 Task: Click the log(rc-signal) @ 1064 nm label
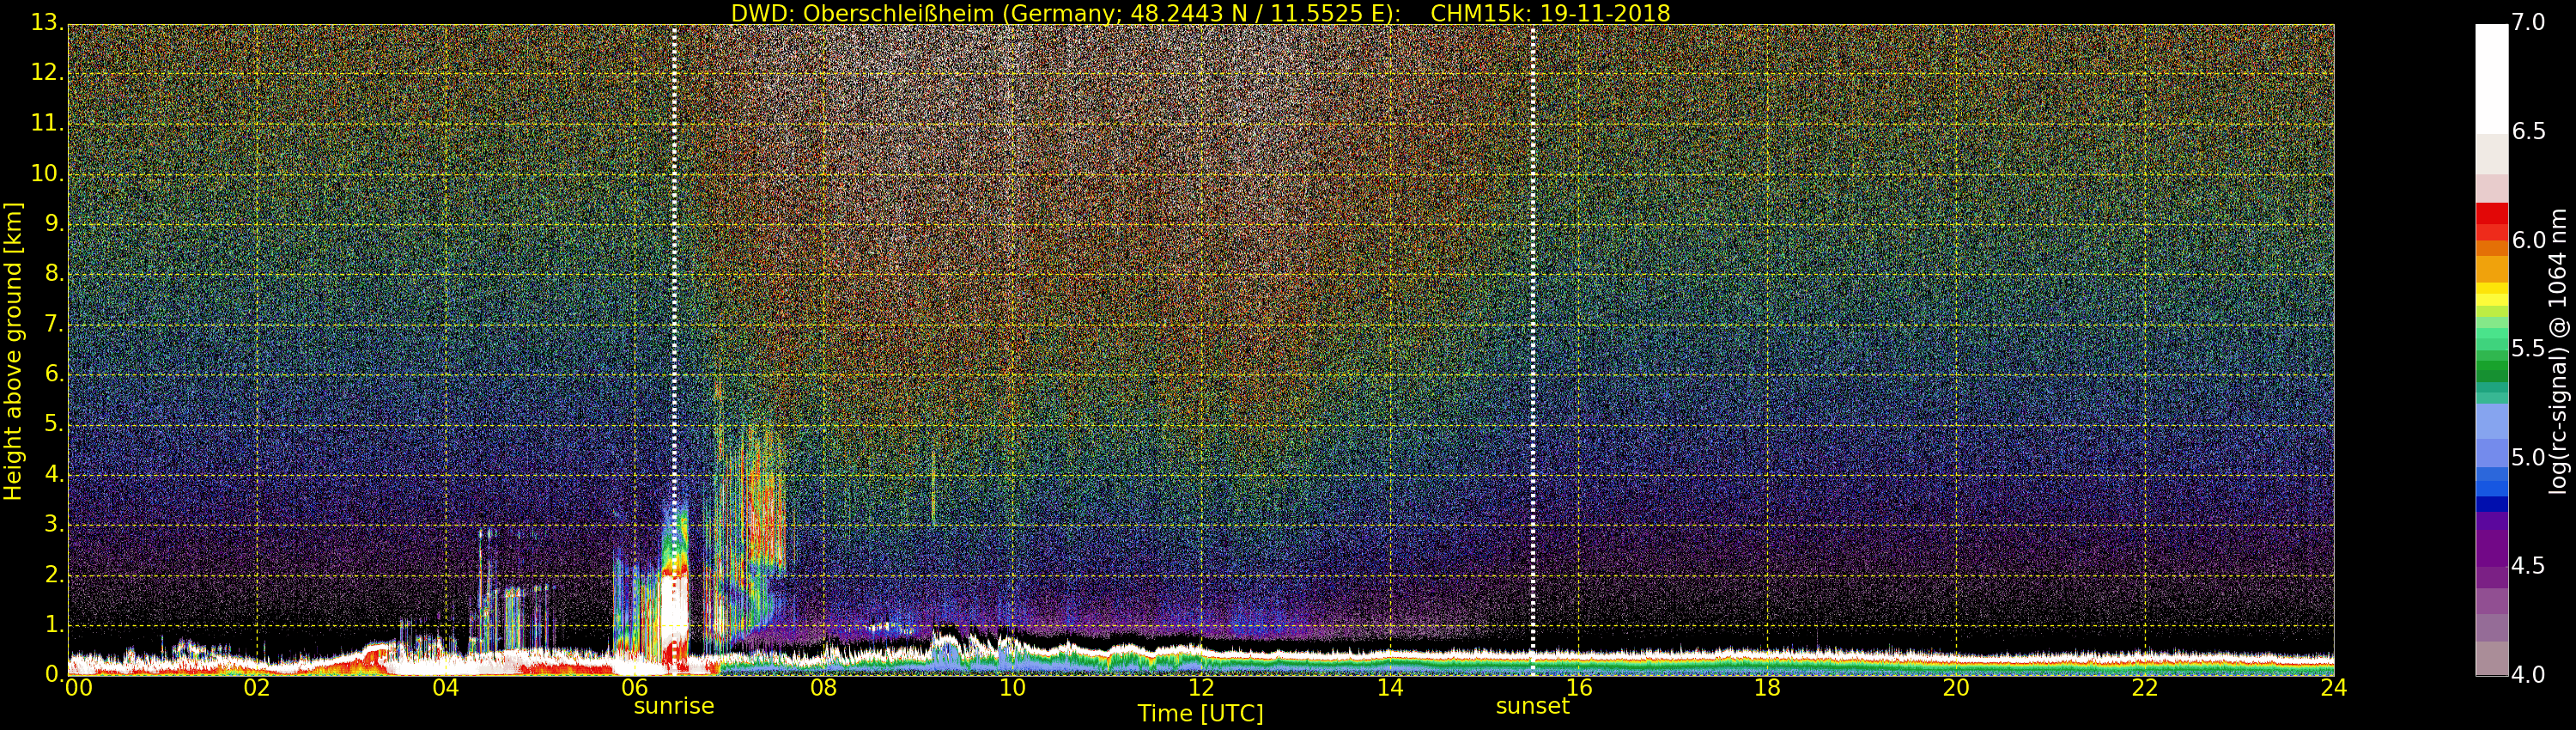point(2558,350)
